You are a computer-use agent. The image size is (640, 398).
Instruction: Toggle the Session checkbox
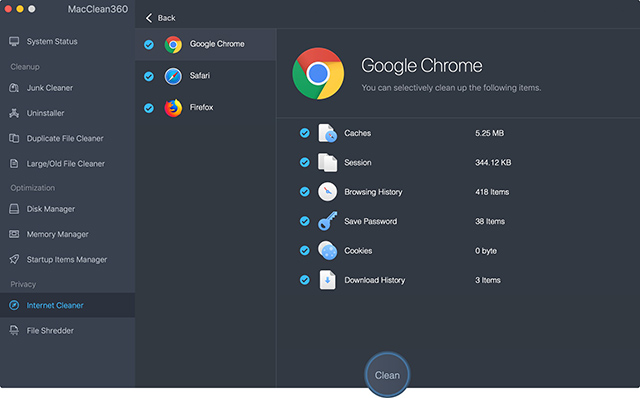pos(304,162)
